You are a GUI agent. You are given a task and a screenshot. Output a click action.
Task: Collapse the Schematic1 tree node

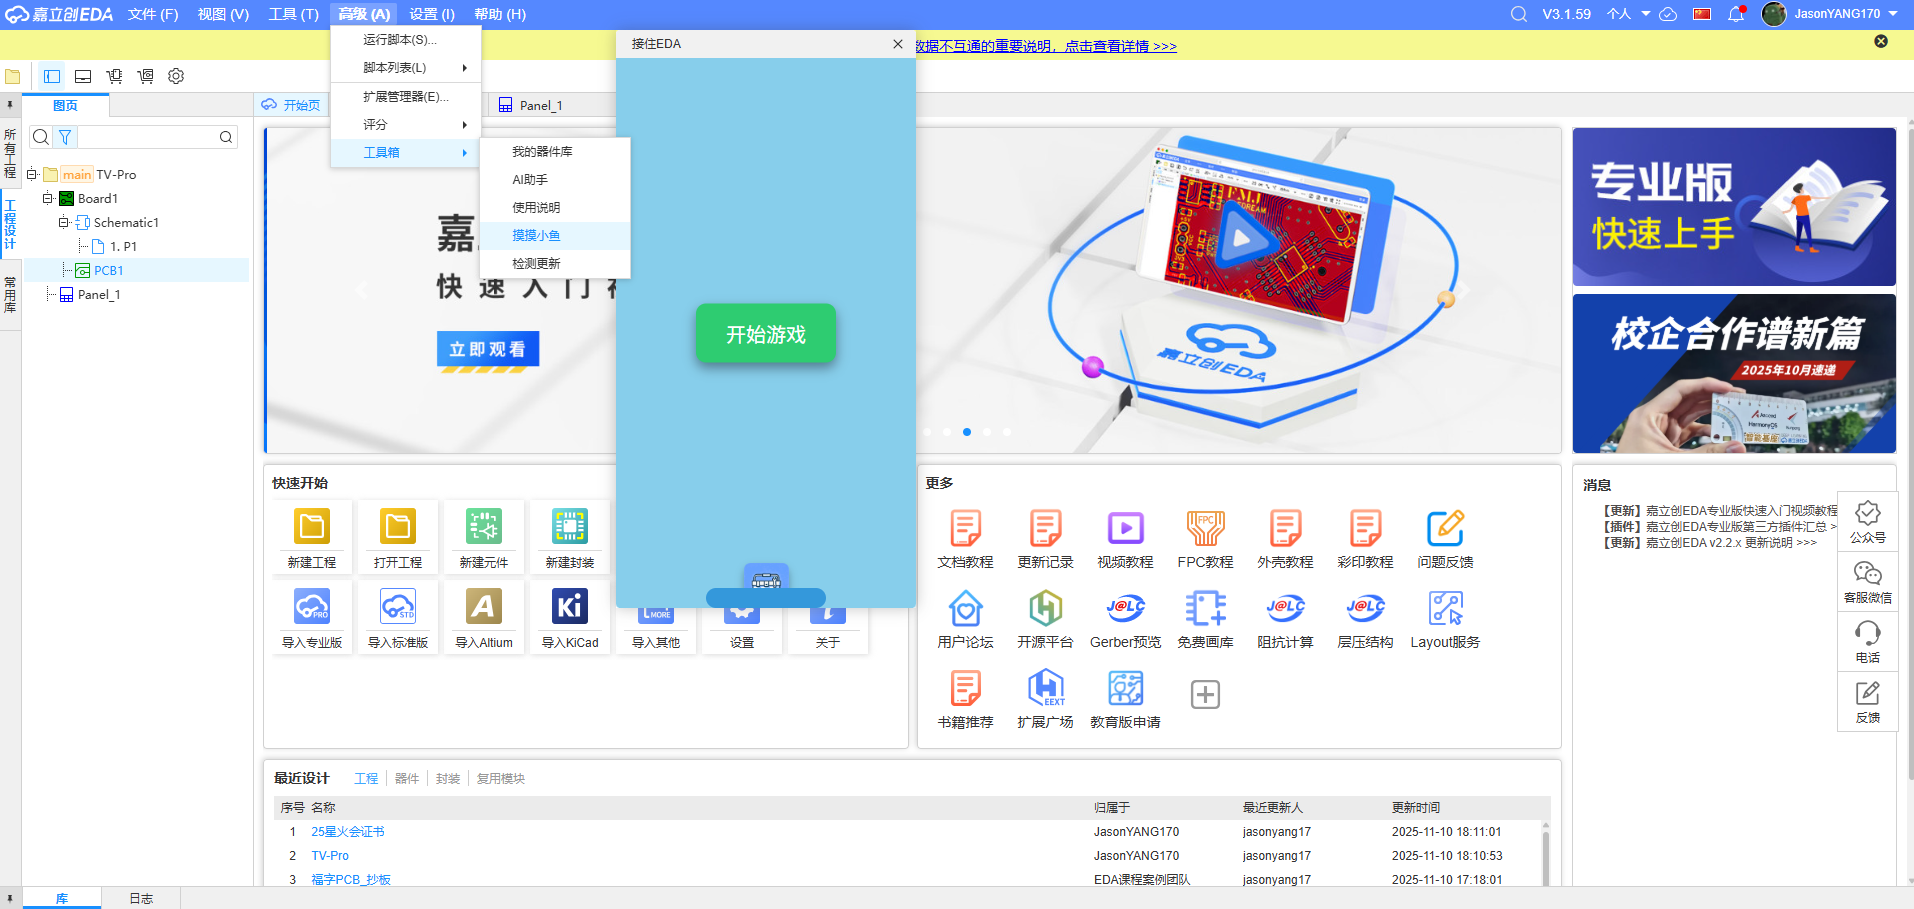[63, 222]
